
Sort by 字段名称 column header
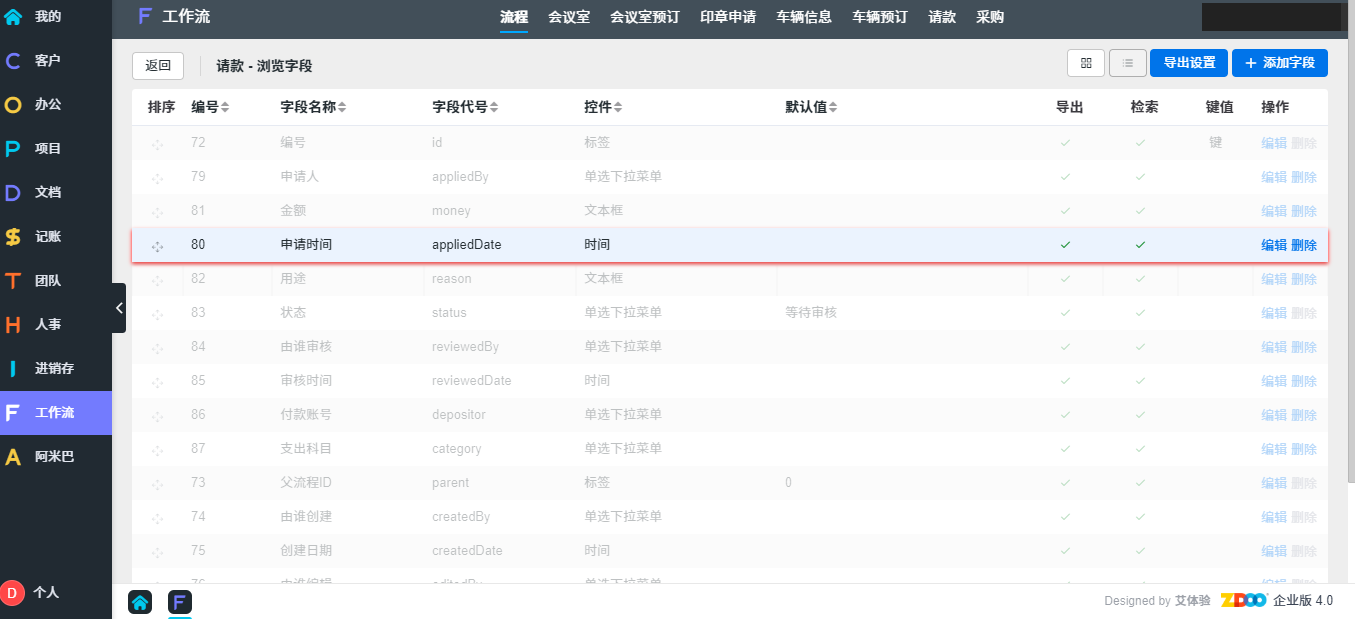314,107
